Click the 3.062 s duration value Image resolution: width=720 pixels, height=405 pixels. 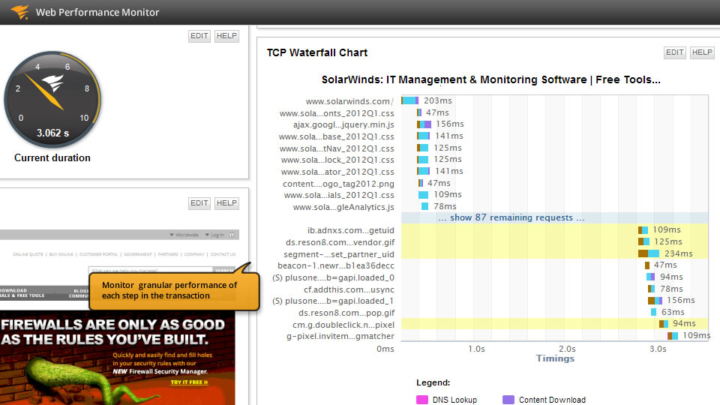click(52, 133)
